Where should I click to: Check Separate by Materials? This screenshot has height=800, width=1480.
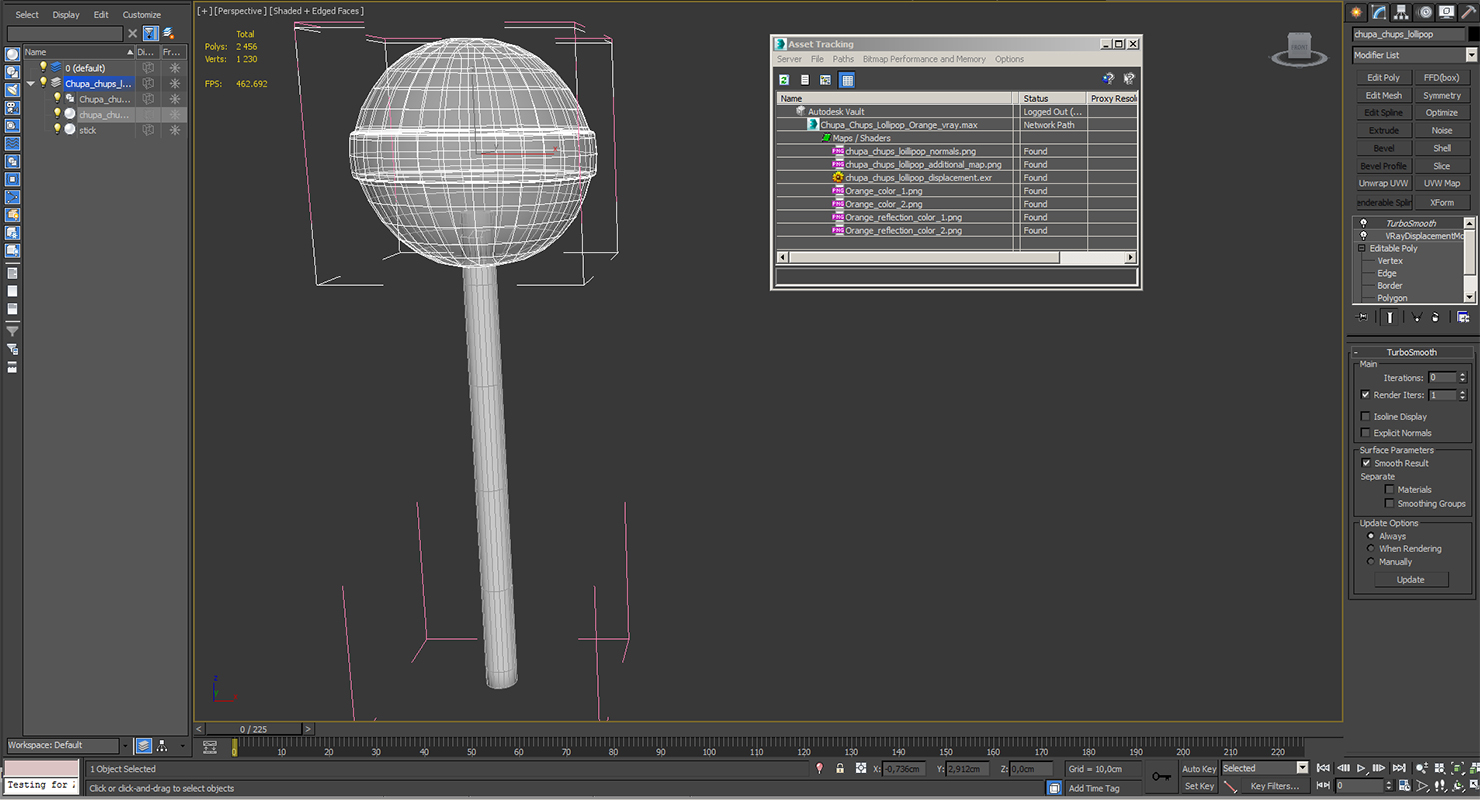[x=1390, y=489]
